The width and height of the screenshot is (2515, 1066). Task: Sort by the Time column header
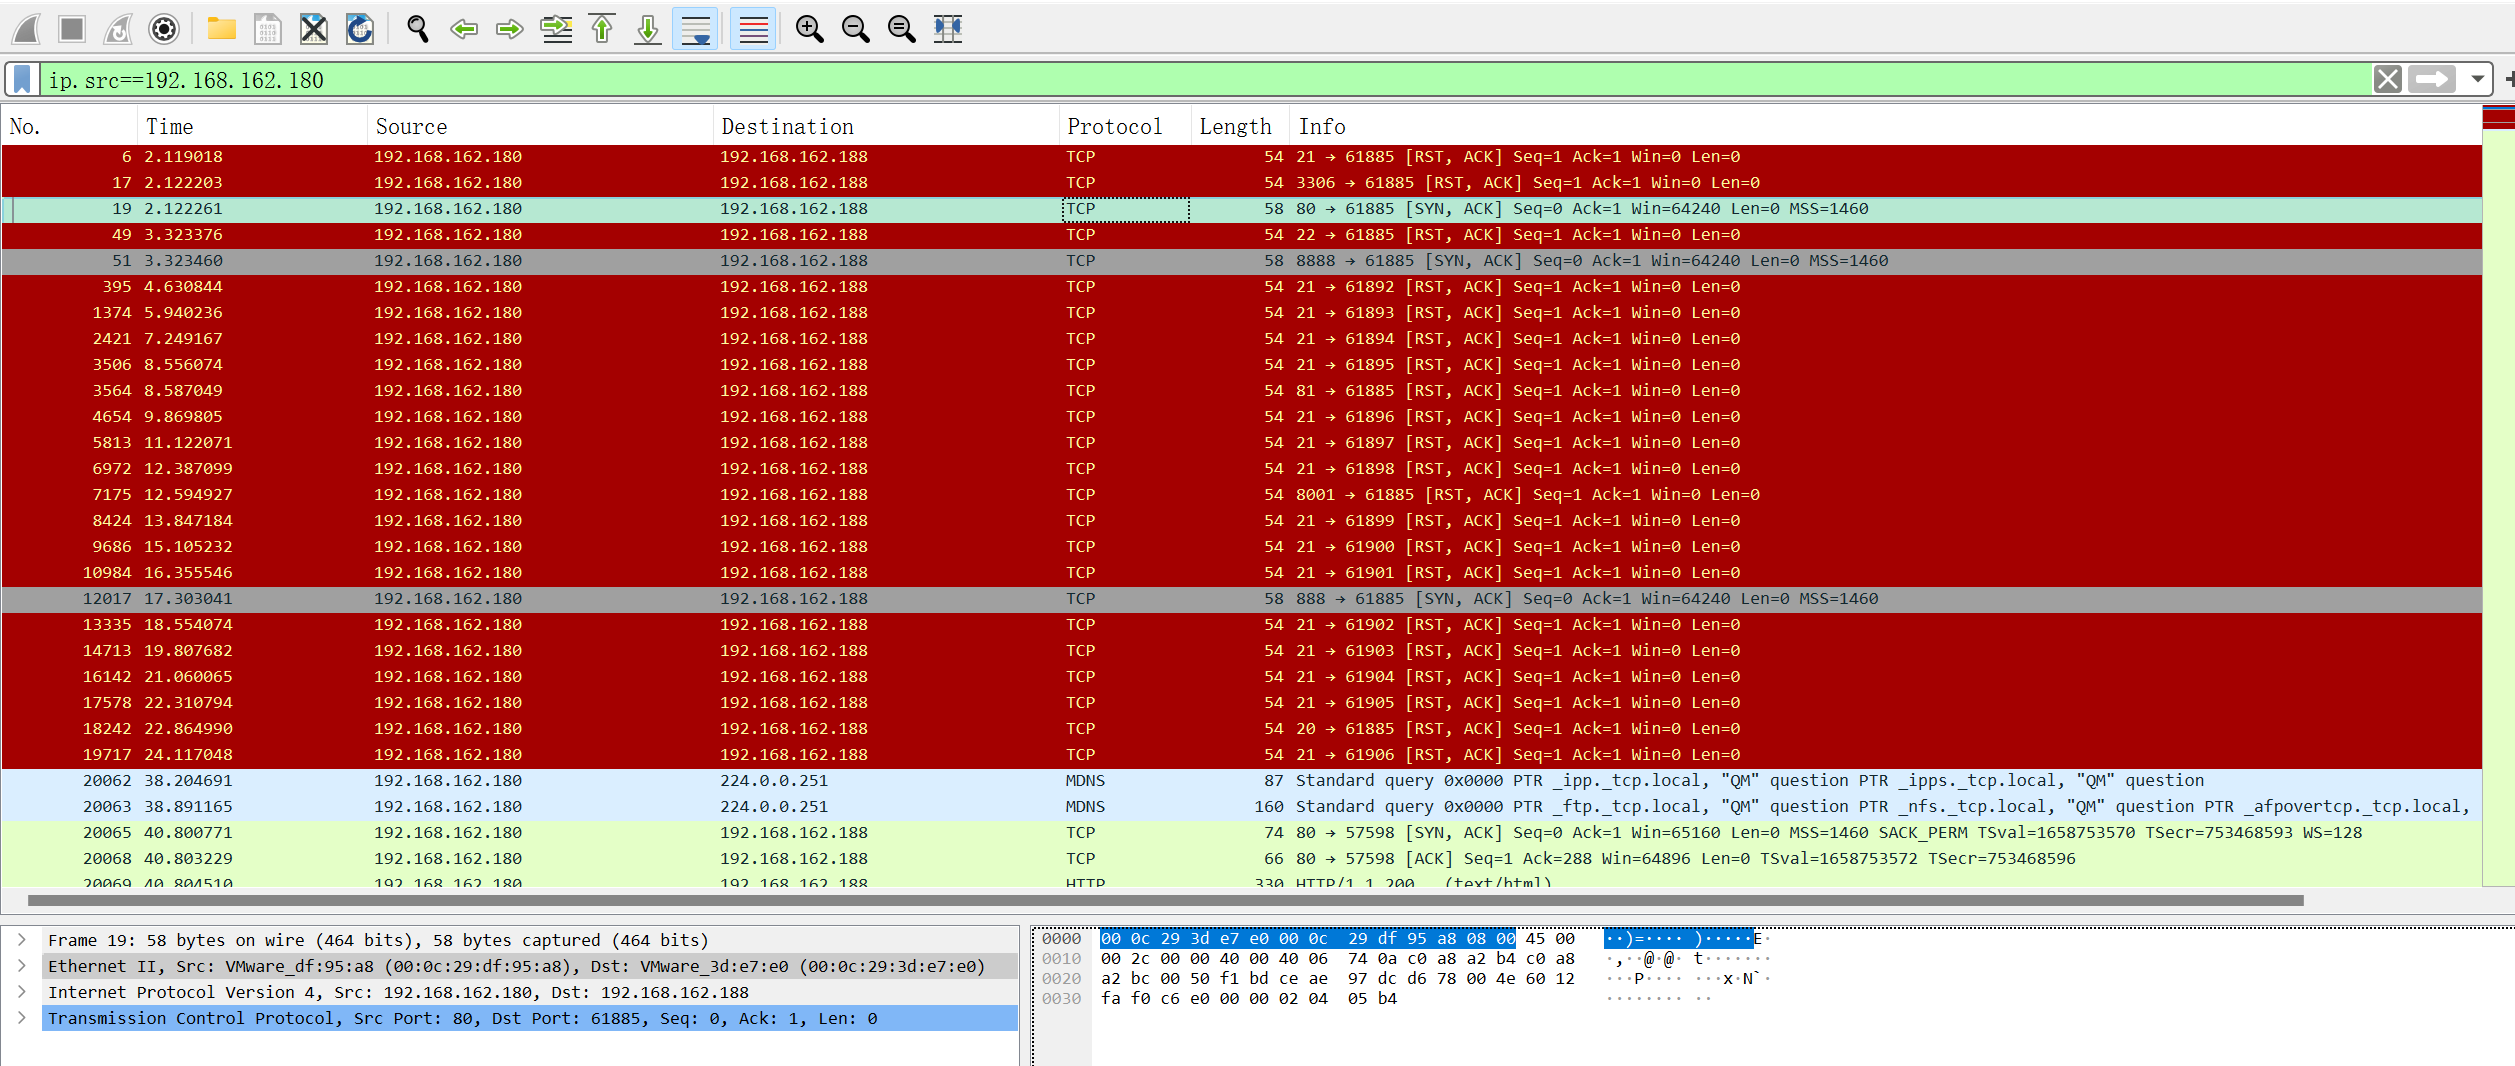[x=252, y=127]
